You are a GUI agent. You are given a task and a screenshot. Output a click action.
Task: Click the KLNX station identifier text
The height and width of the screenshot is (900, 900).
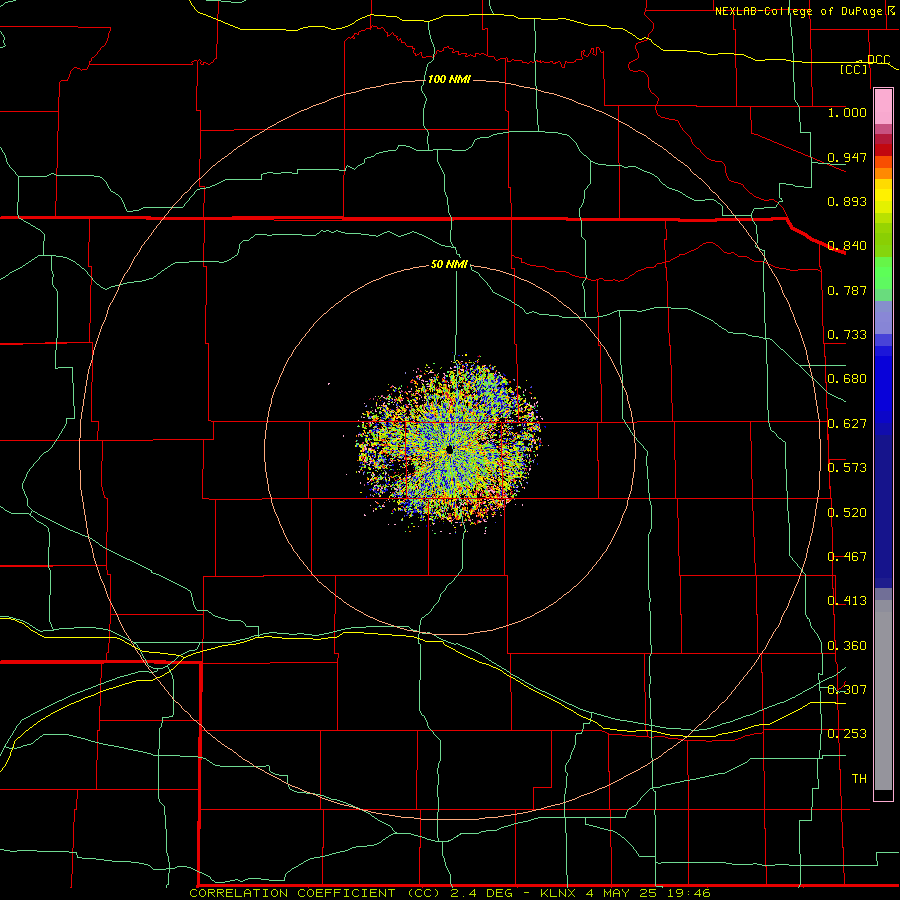click(x=560, y=893)
